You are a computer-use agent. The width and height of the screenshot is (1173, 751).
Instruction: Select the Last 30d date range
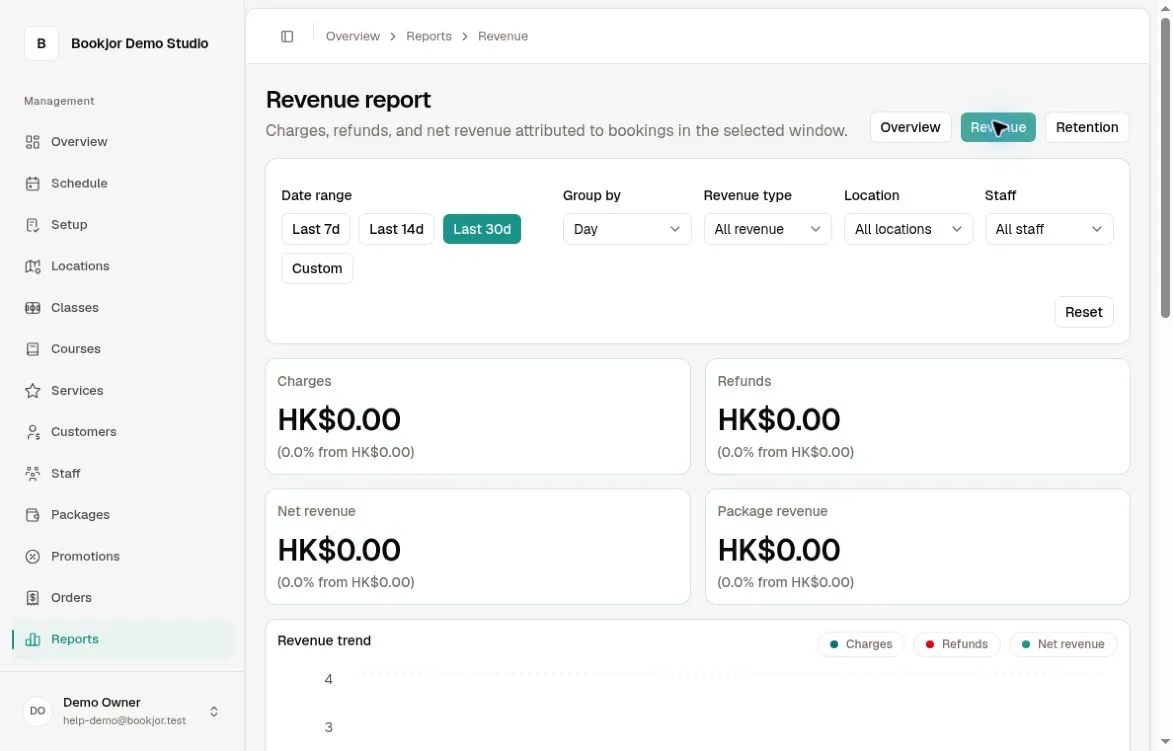click(x=482, y=229)
